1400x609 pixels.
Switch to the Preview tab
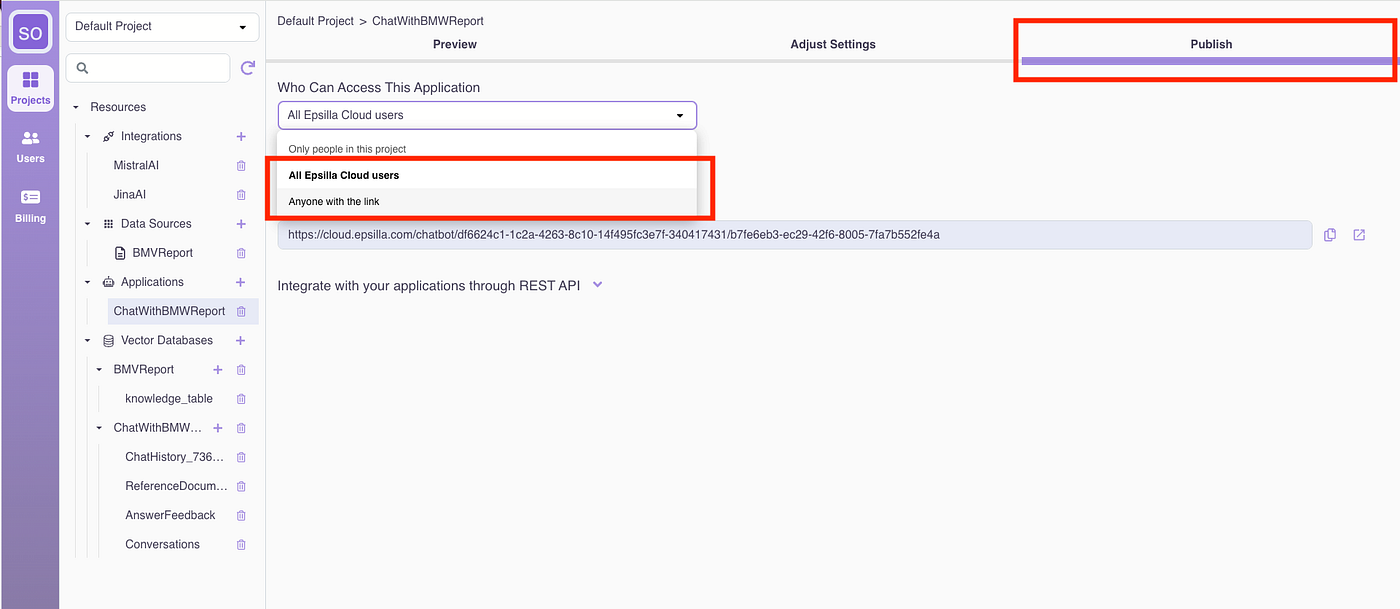[x=455, y=45]
